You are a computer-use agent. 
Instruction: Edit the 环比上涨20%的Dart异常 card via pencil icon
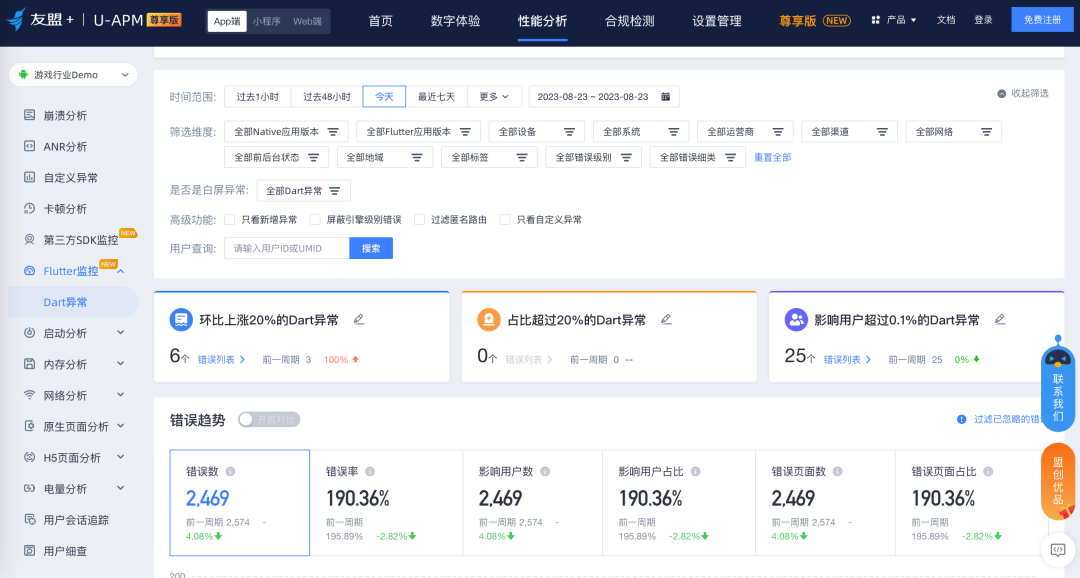pyautogui.click(x=359, y=319)
